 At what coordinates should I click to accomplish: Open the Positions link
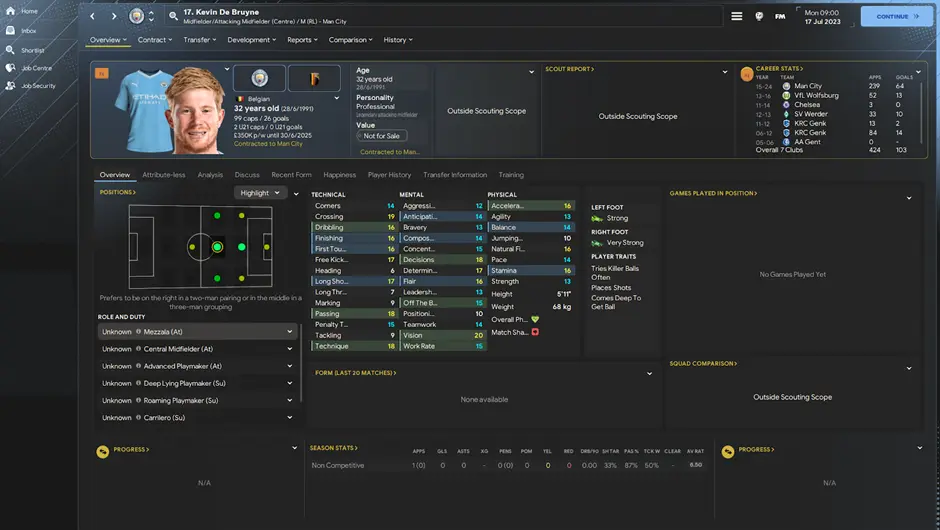118,192
